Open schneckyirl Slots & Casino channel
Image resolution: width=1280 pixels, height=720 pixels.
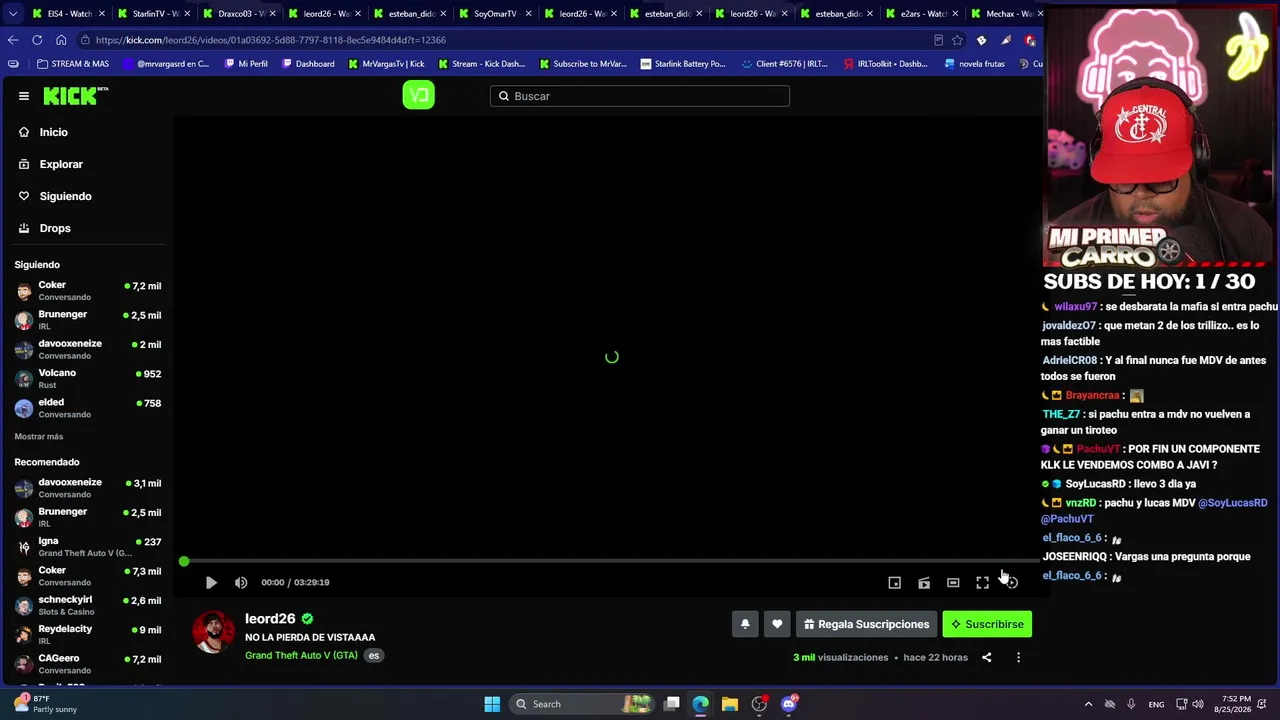pyautogui.click(x=88, y=605)
